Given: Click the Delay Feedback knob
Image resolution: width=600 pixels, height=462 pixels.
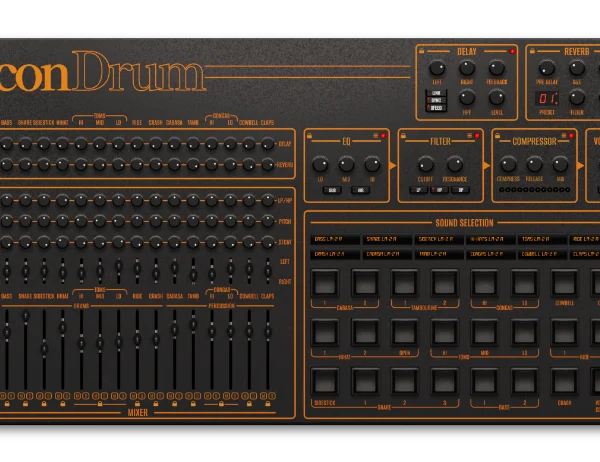Looking at the screenshot, I should [x=497, y=68].
